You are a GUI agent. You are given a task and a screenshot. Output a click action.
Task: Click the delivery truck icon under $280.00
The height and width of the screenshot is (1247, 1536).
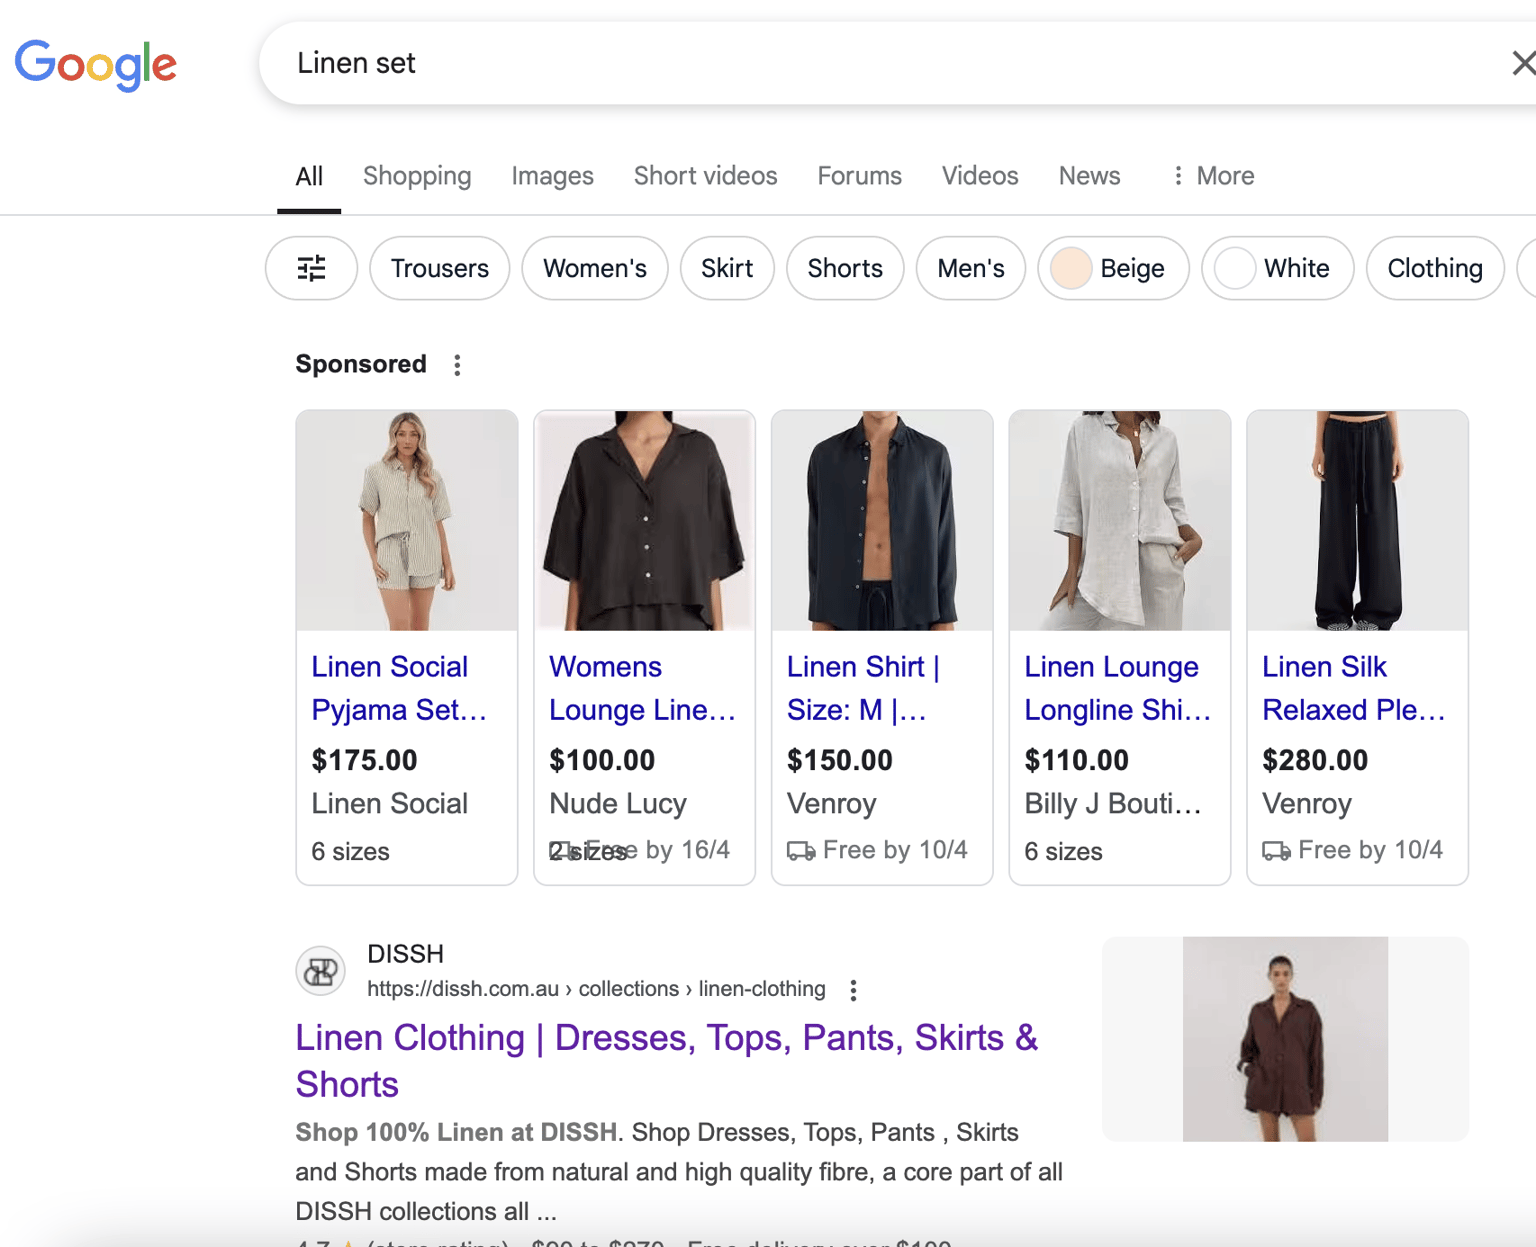pyautogui.click(x=1276, y=851)
